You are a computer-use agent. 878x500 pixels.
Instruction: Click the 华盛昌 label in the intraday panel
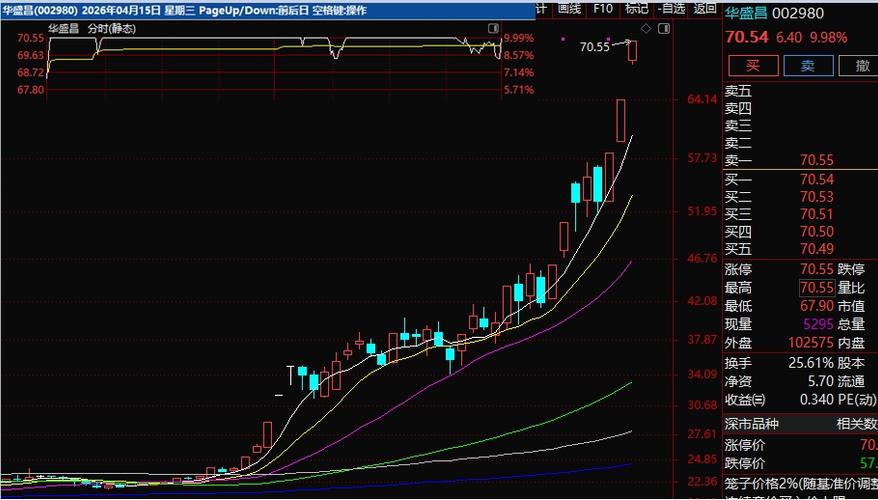pos(63,29)
